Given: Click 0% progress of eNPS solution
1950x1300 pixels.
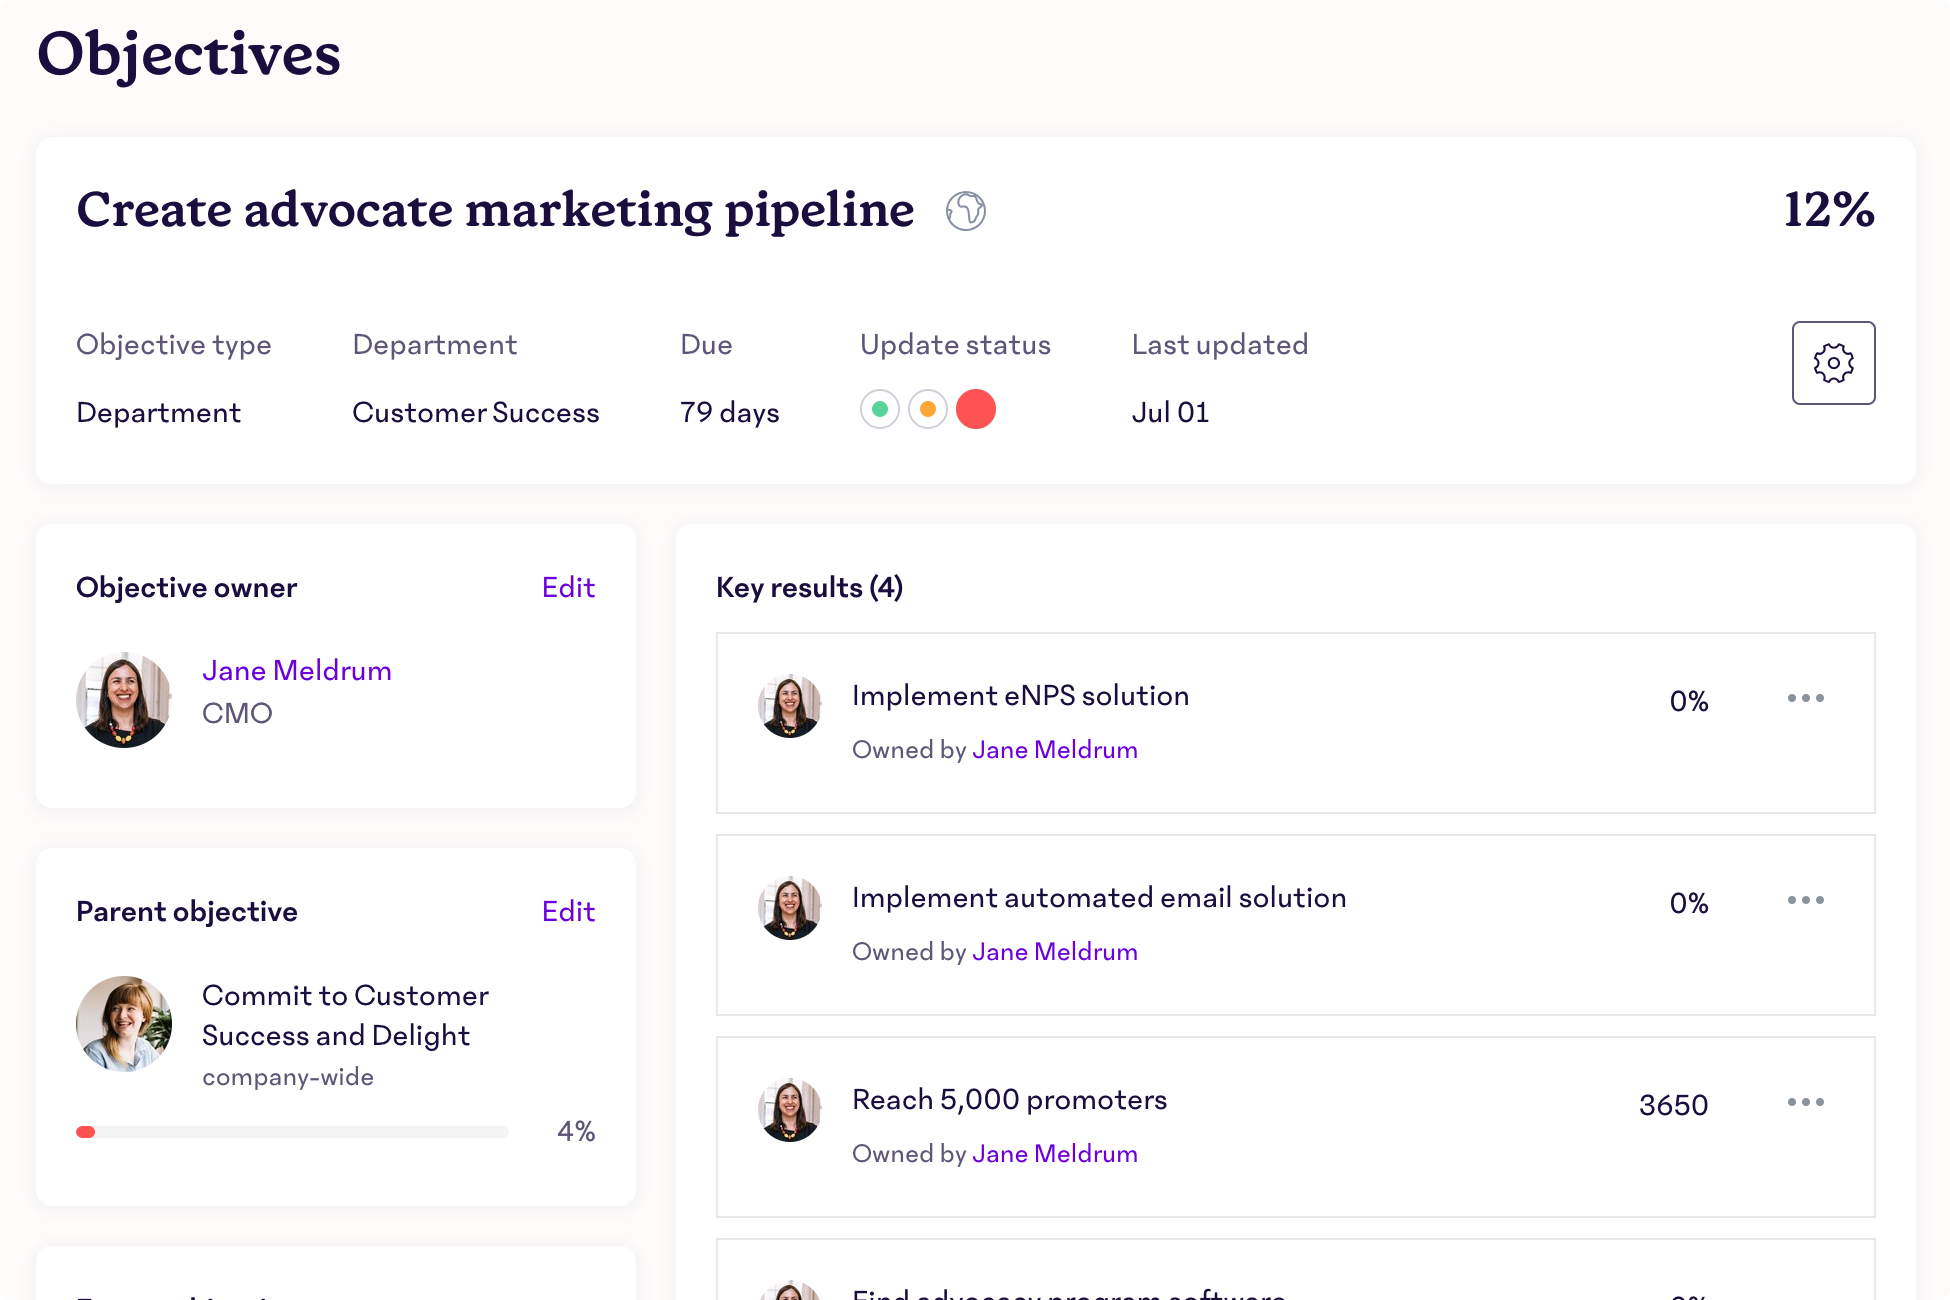Looking at the screenshot, I should pyautogui.click(x=1689, y=701).
